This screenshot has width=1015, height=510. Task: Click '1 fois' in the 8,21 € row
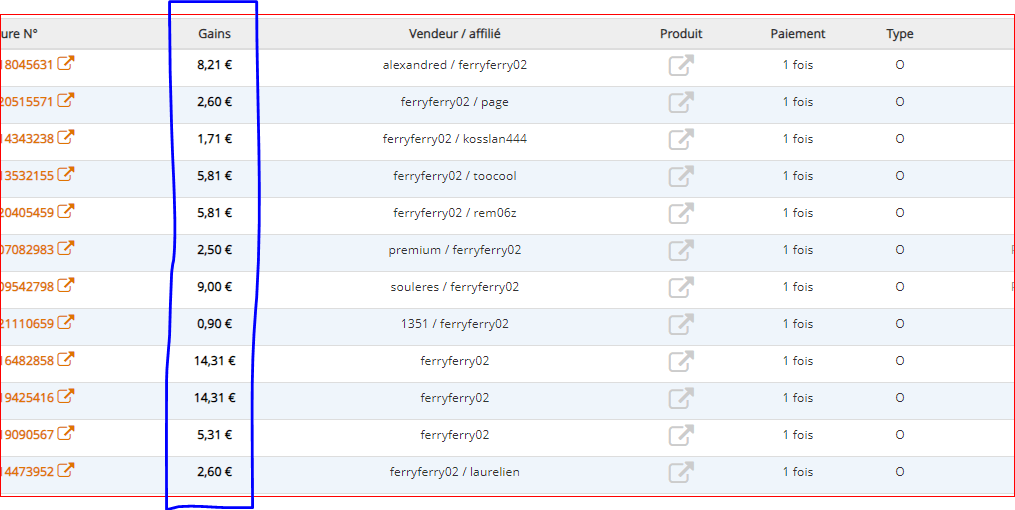coord(798,65)
